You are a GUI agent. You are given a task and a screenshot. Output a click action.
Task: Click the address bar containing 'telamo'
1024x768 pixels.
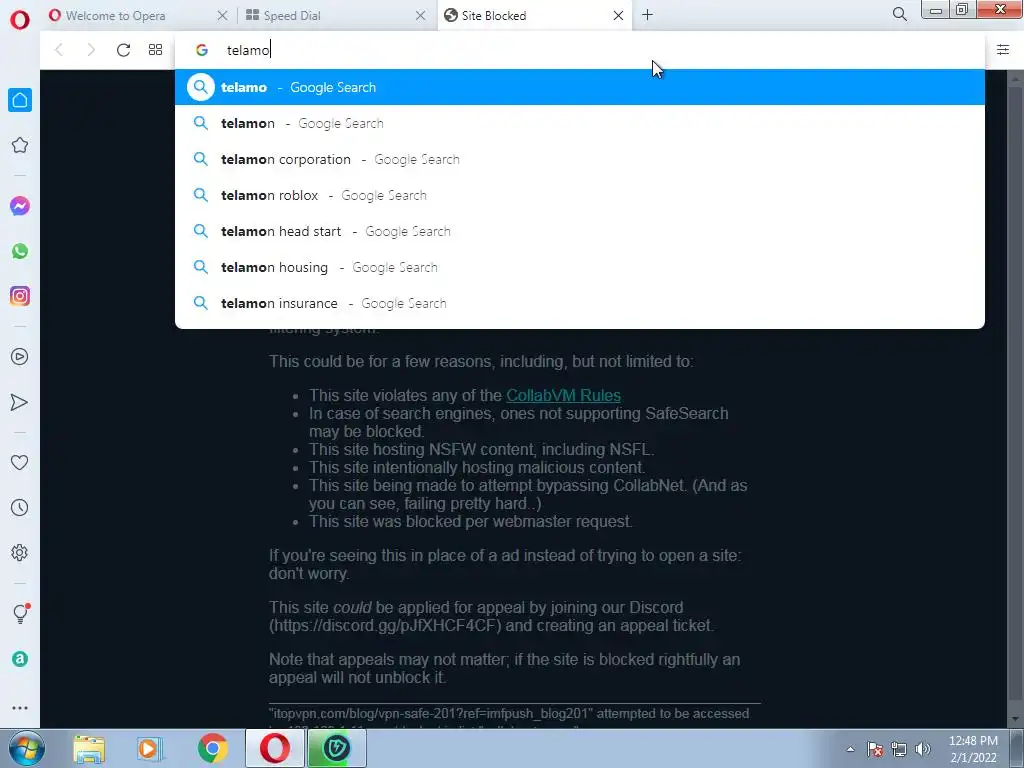pos(579,50)
